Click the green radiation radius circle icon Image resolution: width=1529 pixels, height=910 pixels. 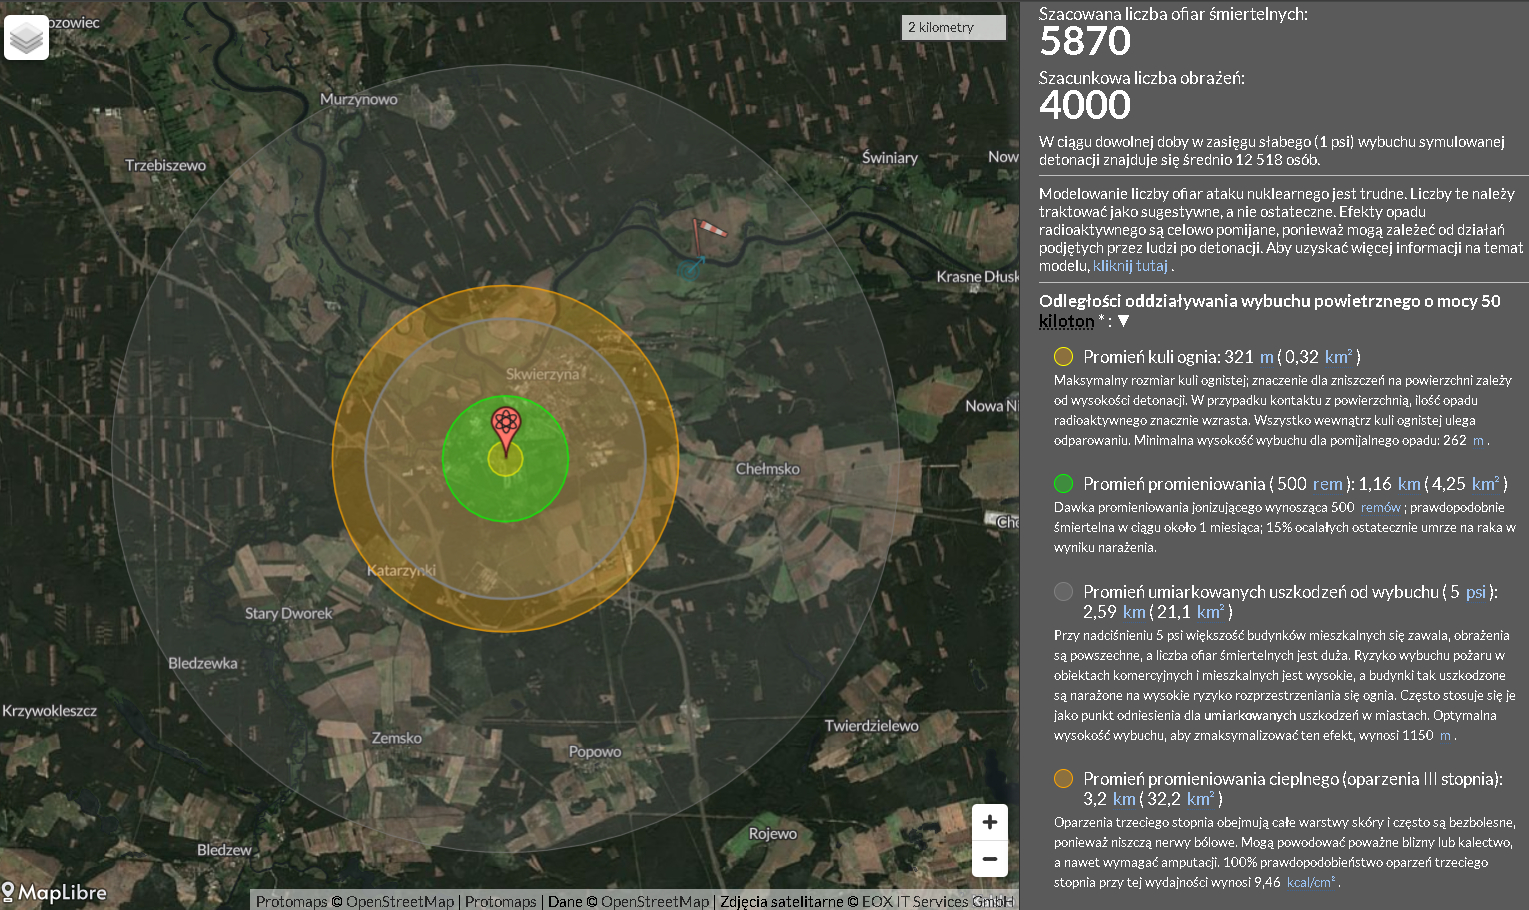coord(1063,484)
